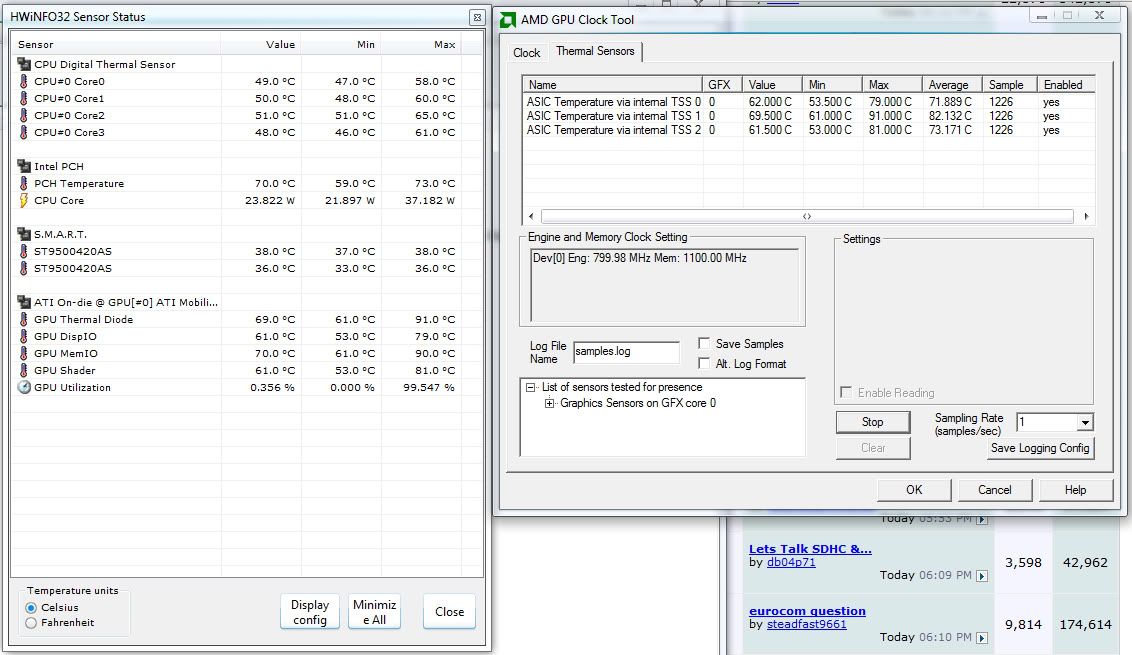
Task: Open user db04p71 profile link
Action: [791, 562]
